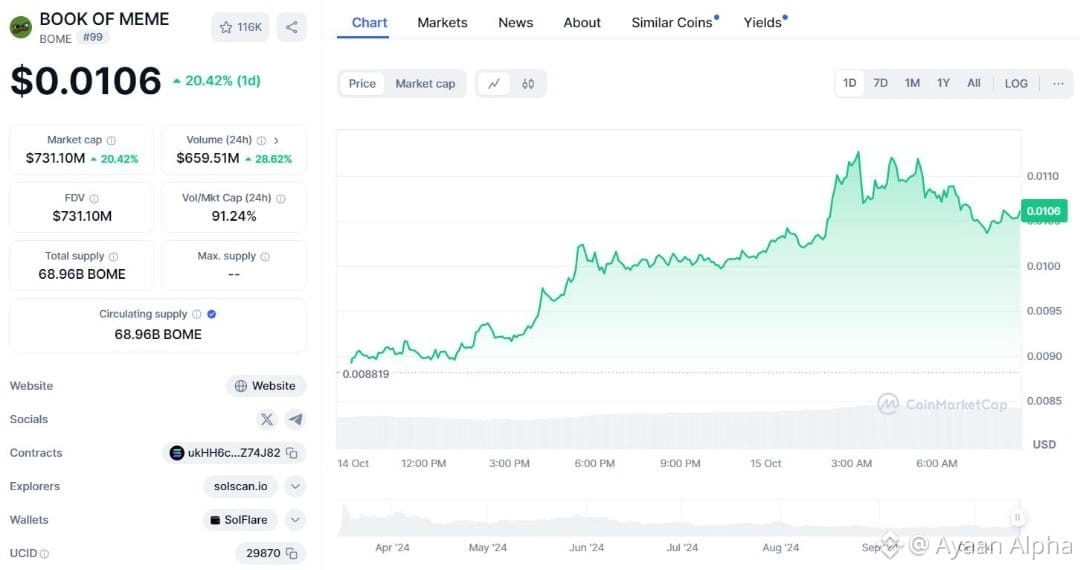Viewport: 1080px width, 570px height.
Task: Click the FDV info icon
Action: 94,198
